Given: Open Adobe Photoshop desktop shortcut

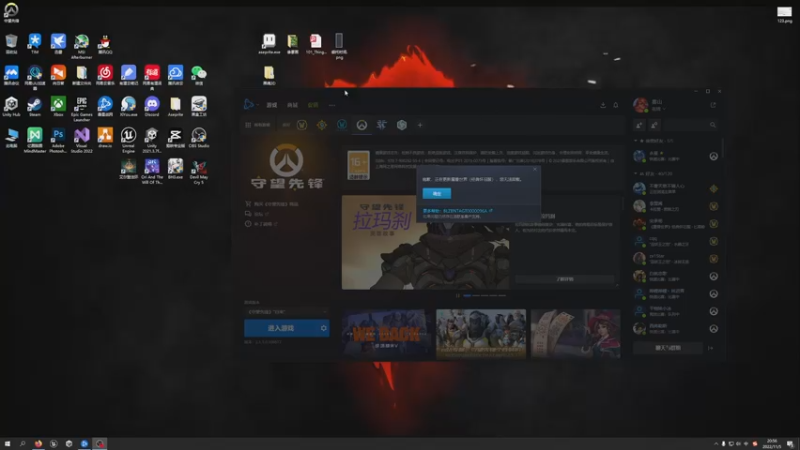Looking at the screenshot, I should click(x=58, y=141).
